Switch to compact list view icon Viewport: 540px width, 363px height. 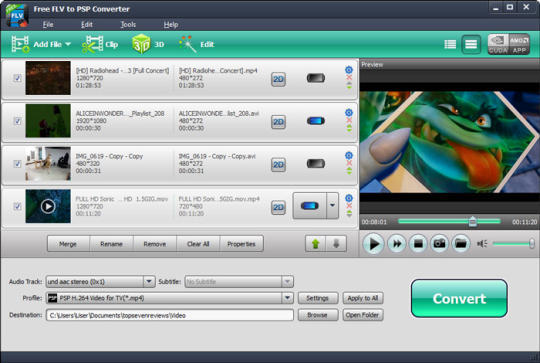(x=450, y=44)
